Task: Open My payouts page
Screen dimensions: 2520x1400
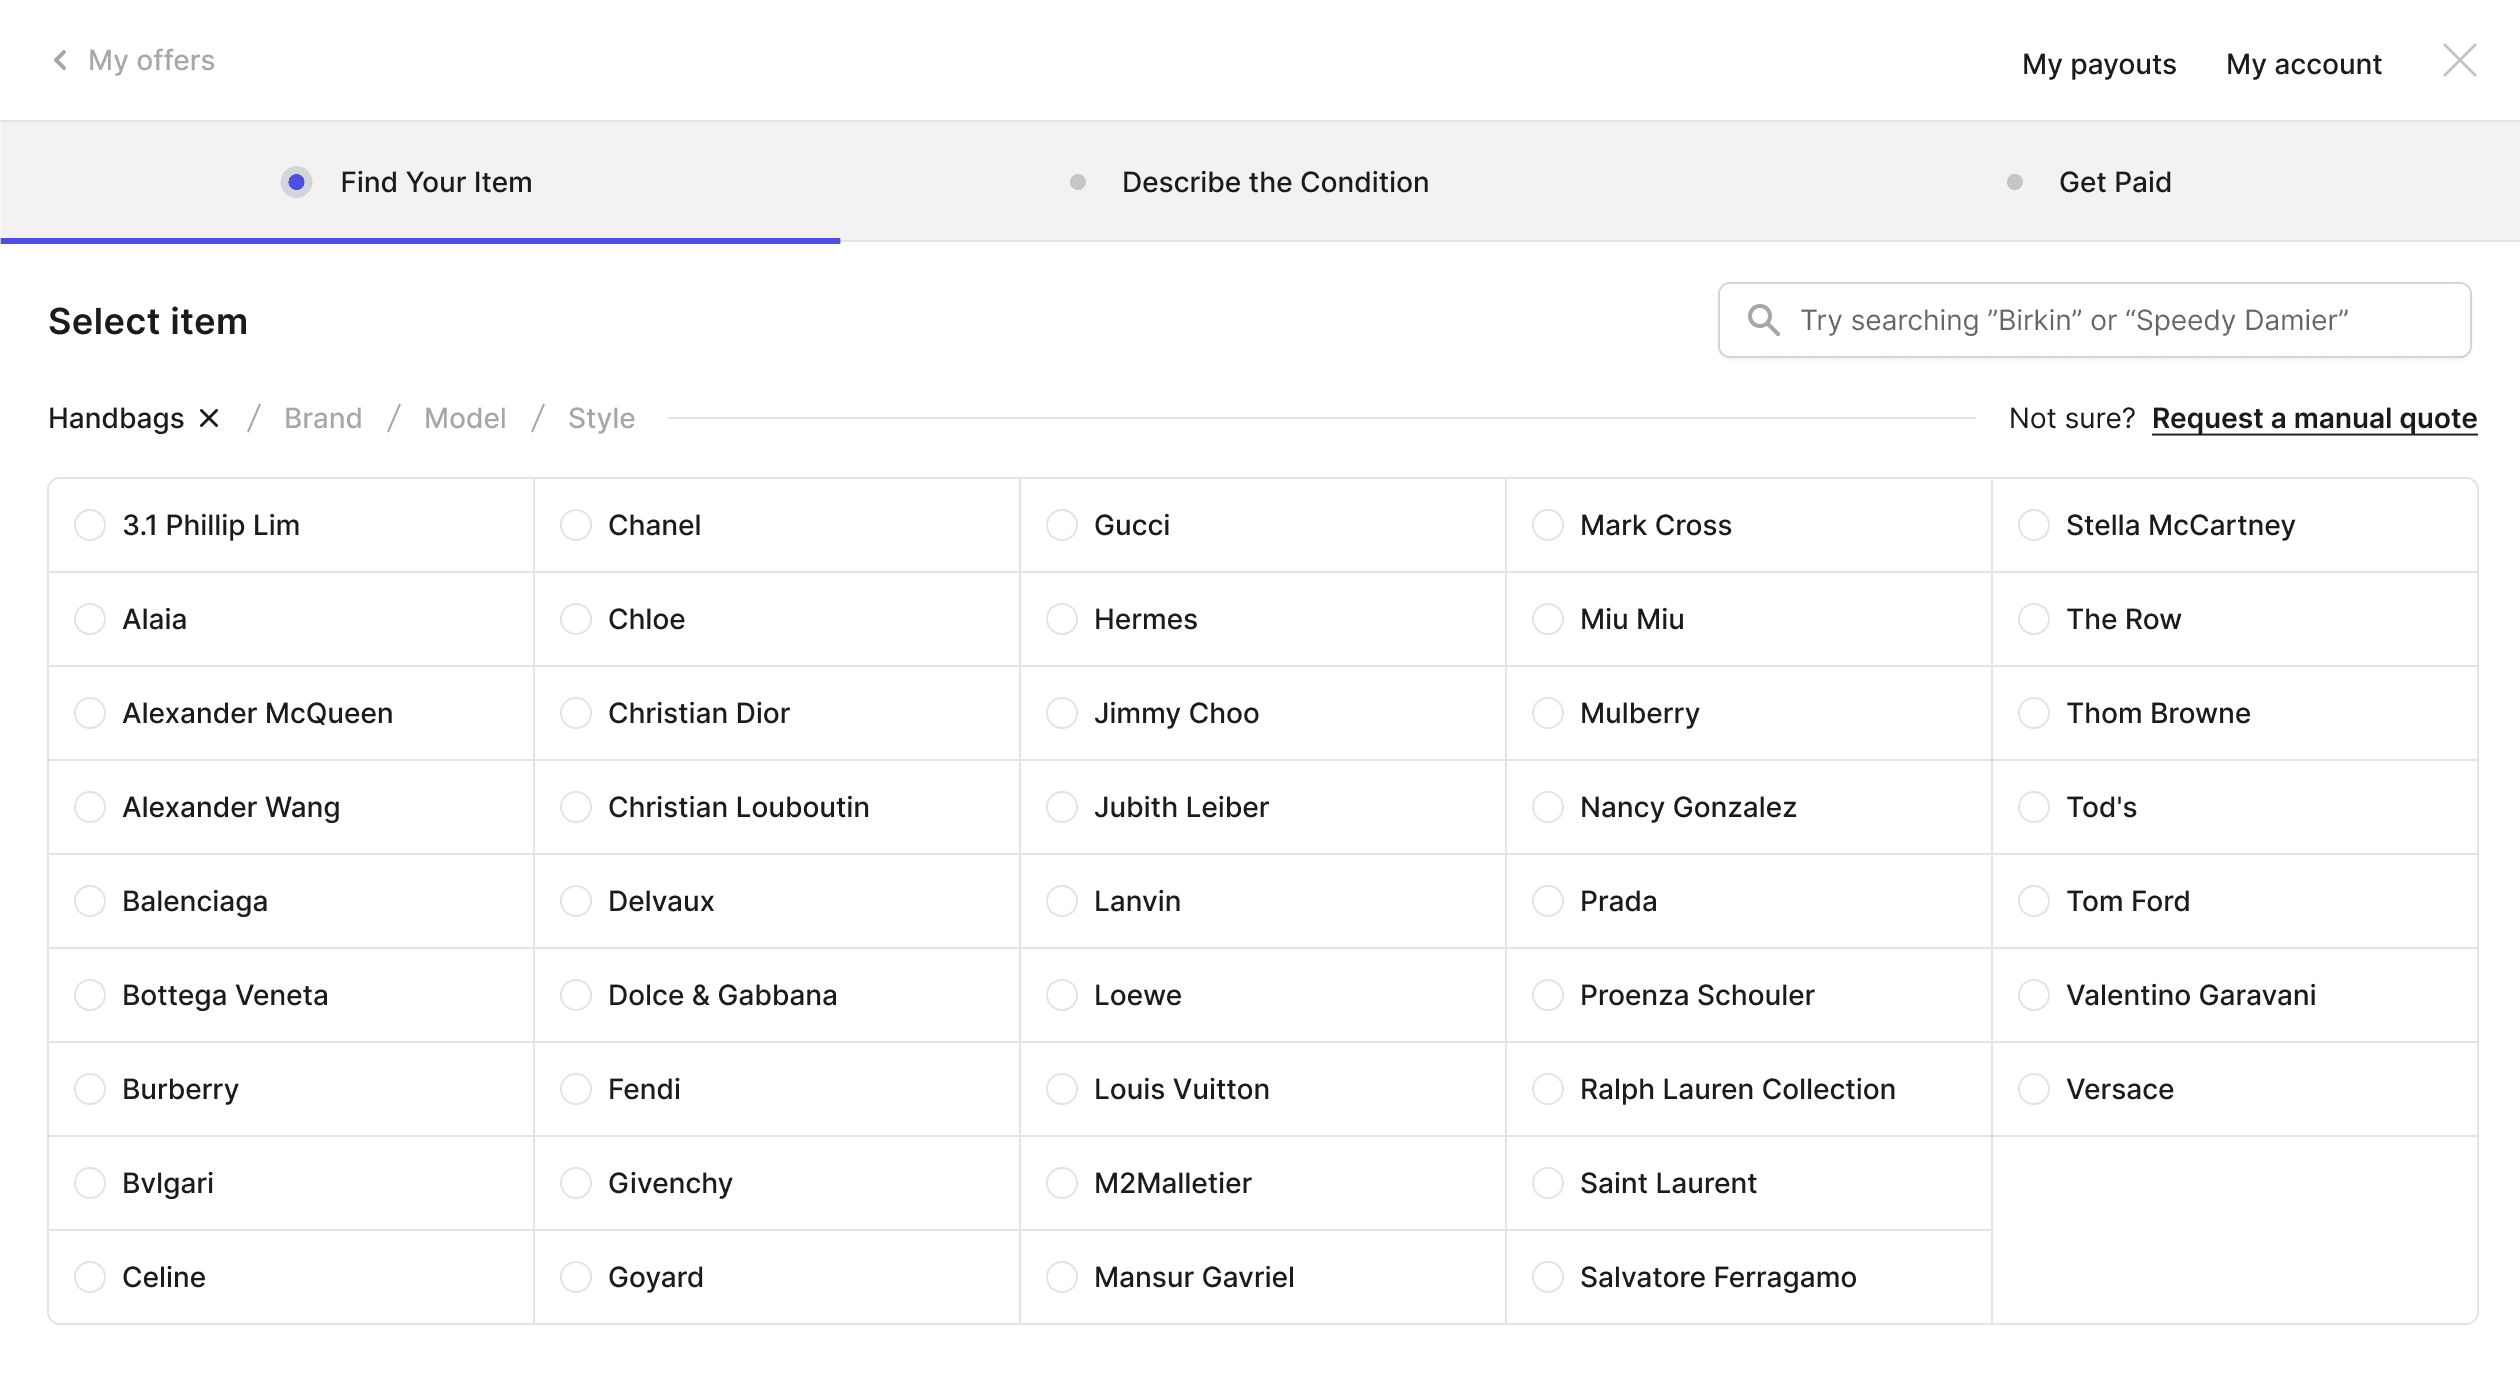Action: [x=2098, y=64]
